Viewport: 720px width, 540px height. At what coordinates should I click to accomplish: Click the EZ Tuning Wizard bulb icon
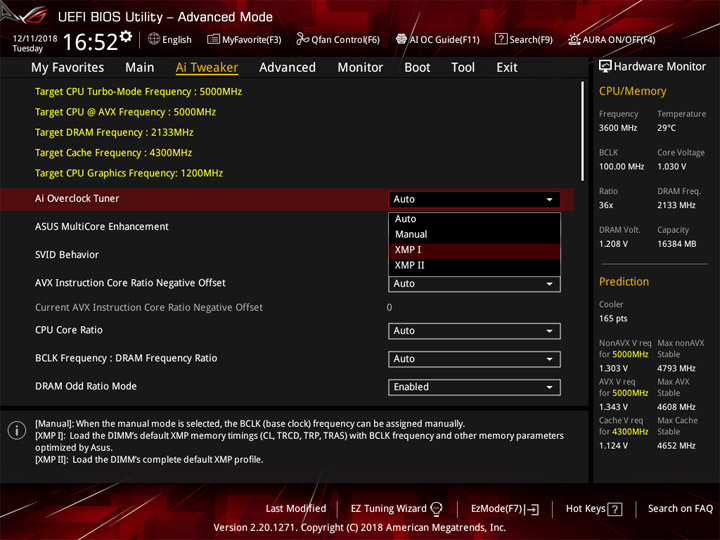pyautogui.click(x=436, y=509)
